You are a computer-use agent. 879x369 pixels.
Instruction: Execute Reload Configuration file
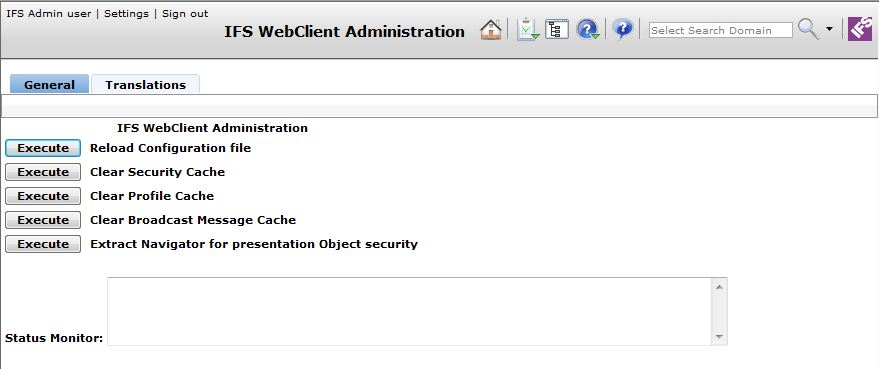[x=43, y=148]
